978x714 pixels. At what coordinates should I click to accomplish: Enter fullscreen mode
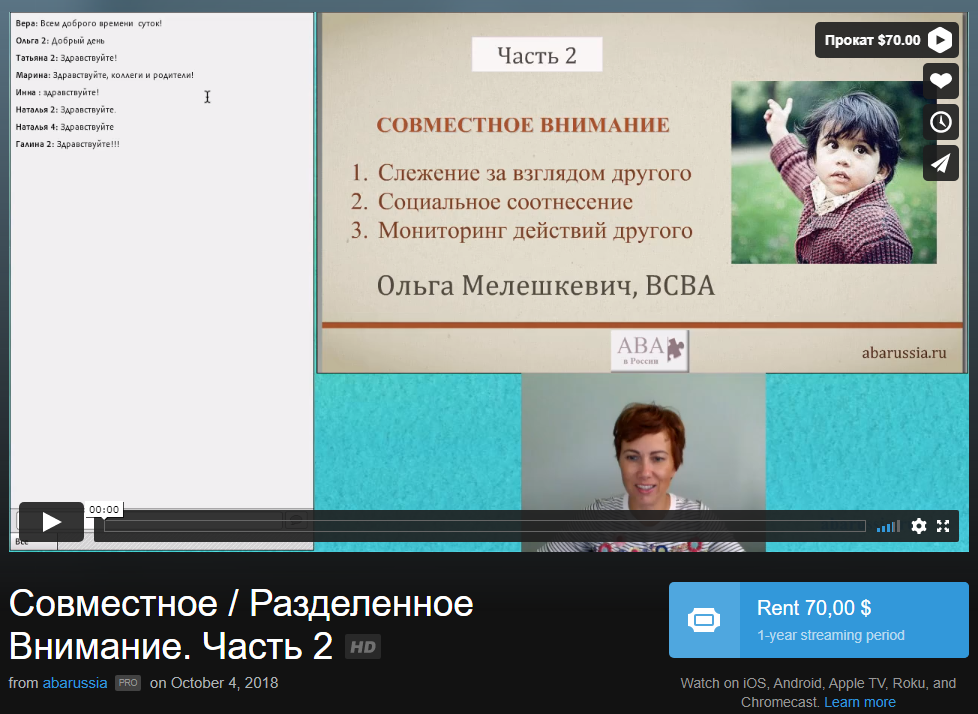[x=943, y=525]
